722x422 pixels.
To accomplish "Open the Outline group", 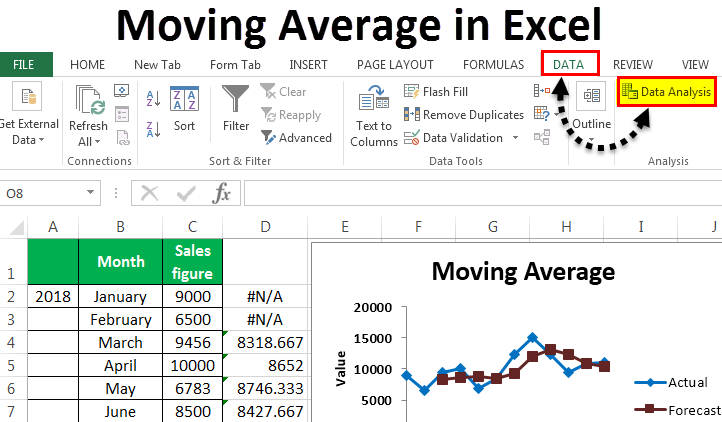I will [x=591, y=113].
